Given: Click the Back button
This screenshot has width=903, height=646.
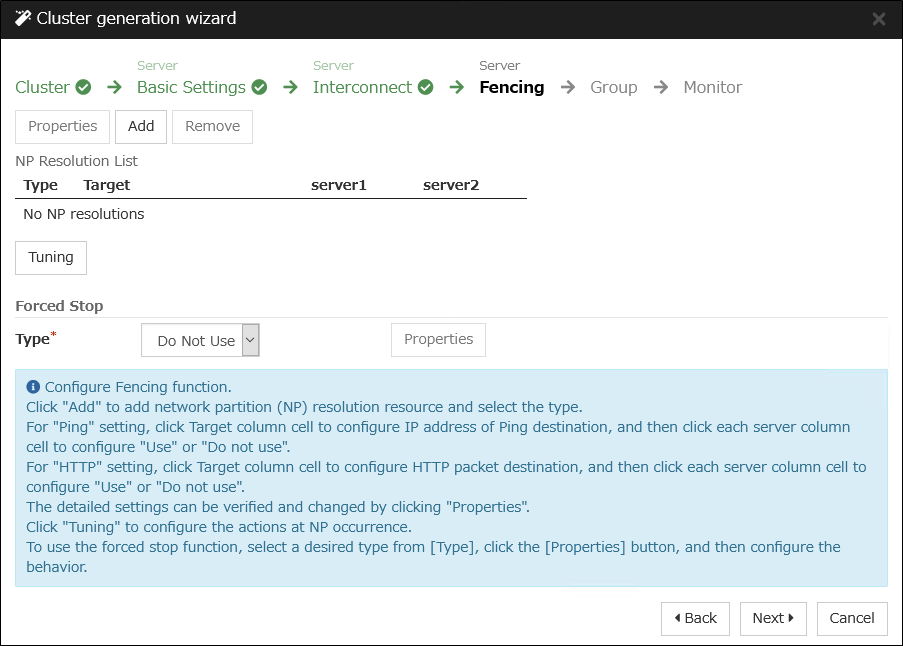Looking at the screenshot, I should click(695, 618).
